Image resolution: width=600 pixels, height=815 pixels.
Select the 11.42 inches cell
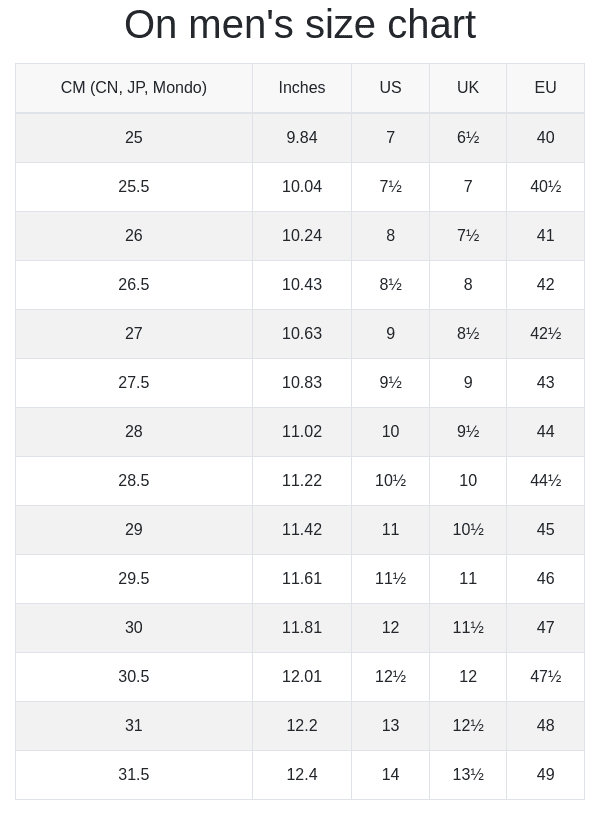[x=302, y=530]
